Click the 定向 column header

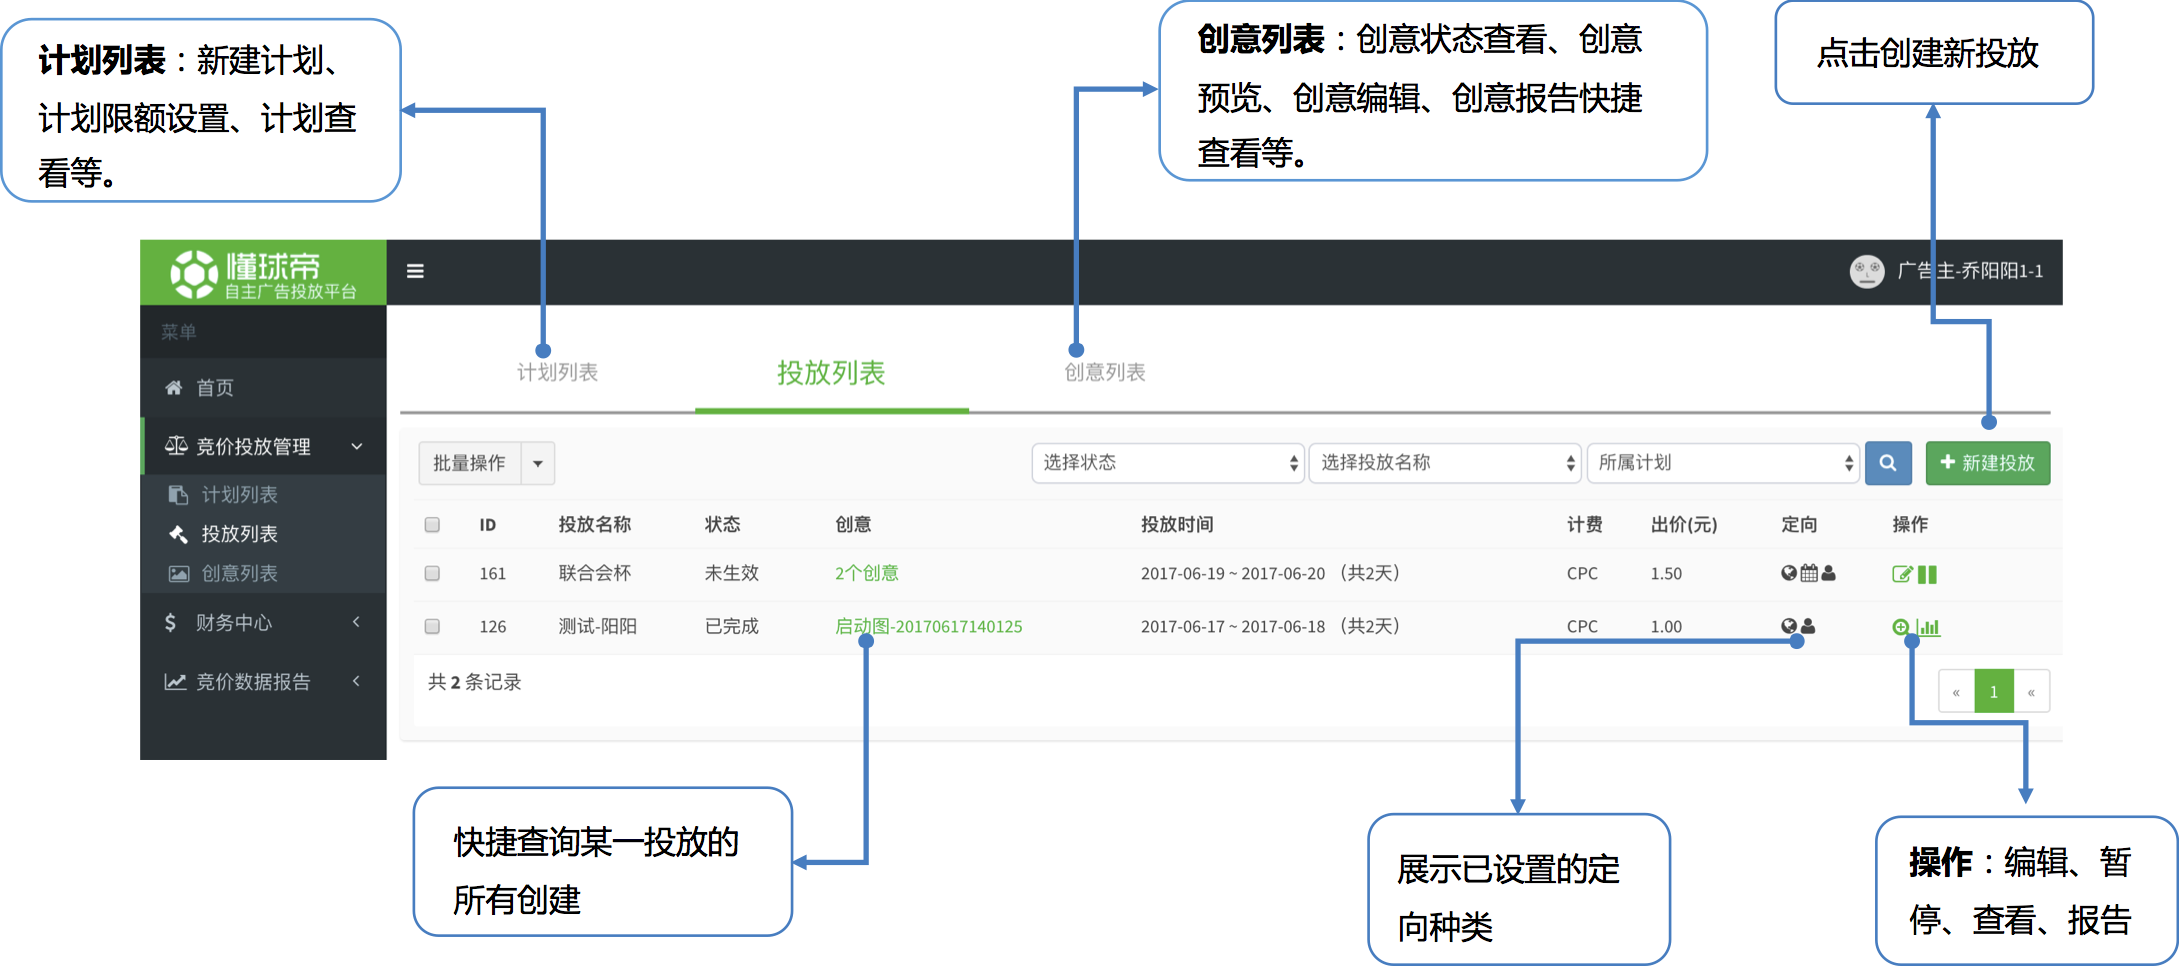(x=1799, y=524)
